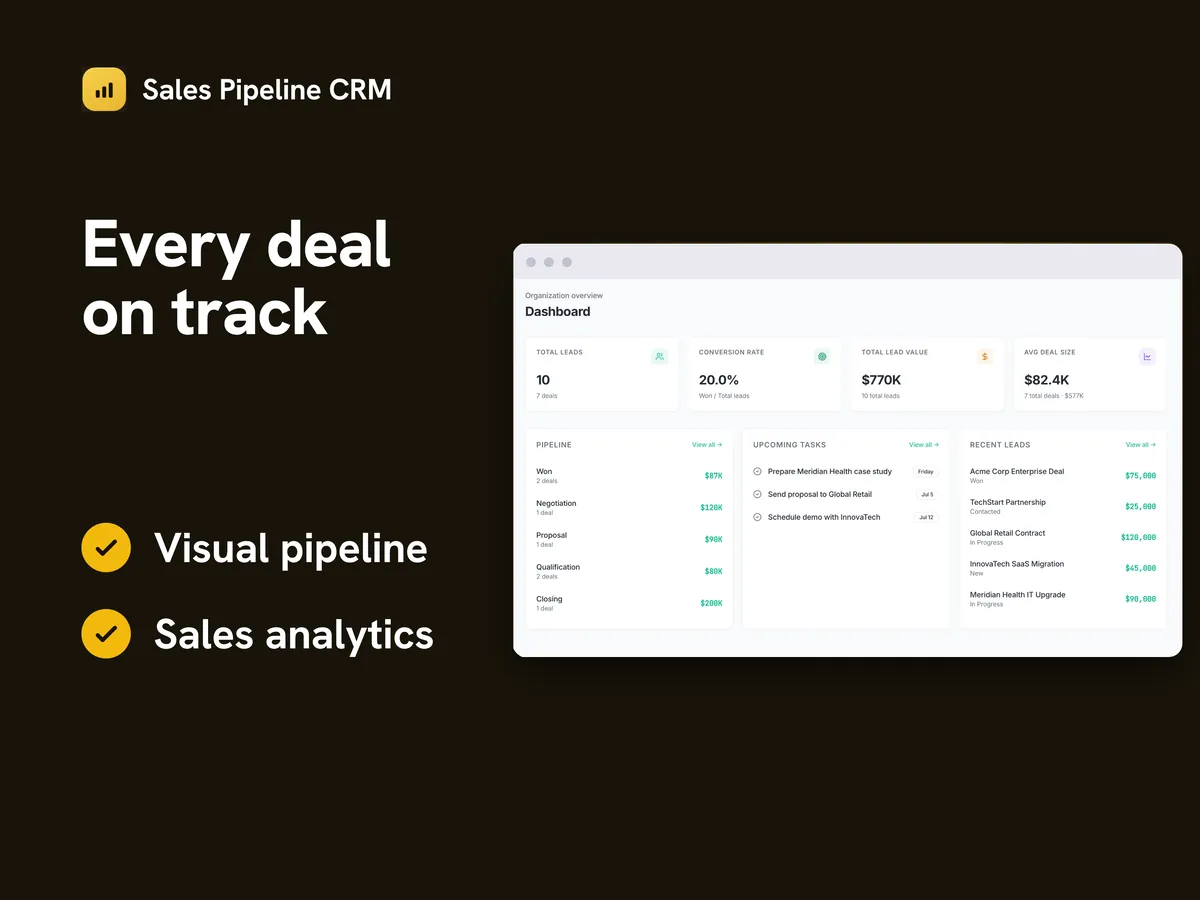
Task: Open View all in Pipeline card
Action: pyautogui.click(x=707, y=445)
